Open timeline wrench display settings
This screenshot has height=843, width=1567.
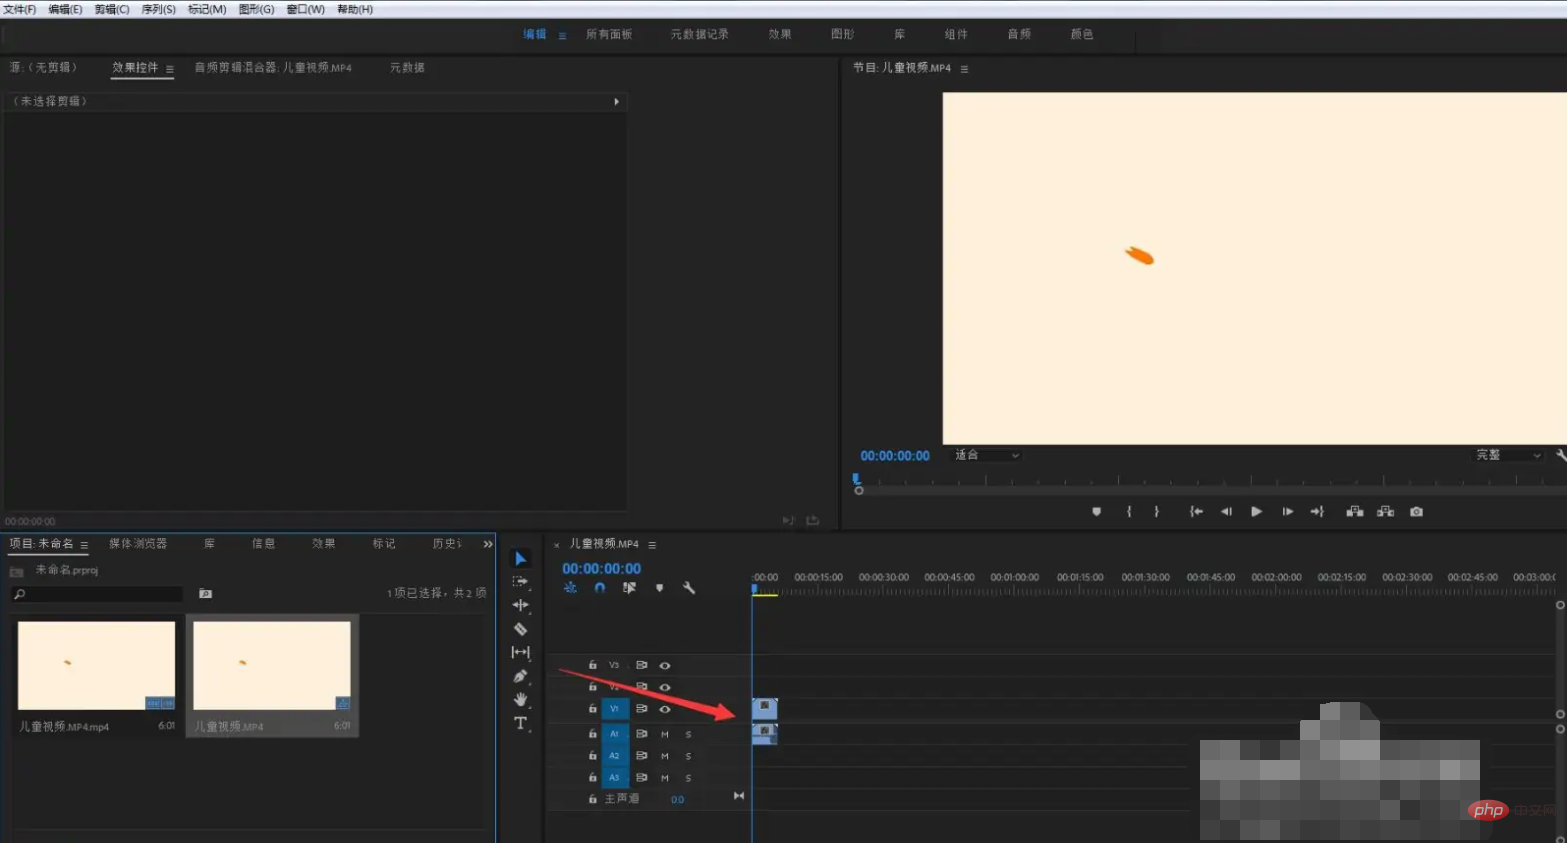pos(689,588)
